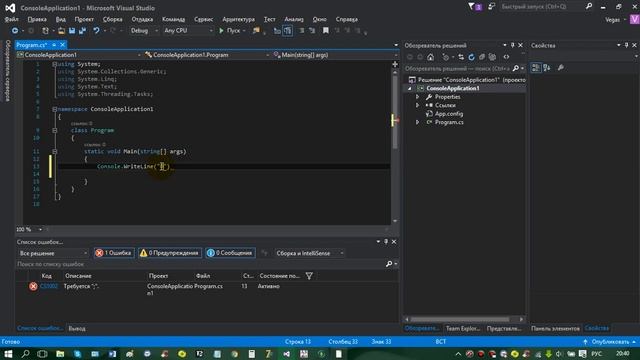Click the Property Pages wrench icon
The image size is (640, 360).
(x=561, y=68)
